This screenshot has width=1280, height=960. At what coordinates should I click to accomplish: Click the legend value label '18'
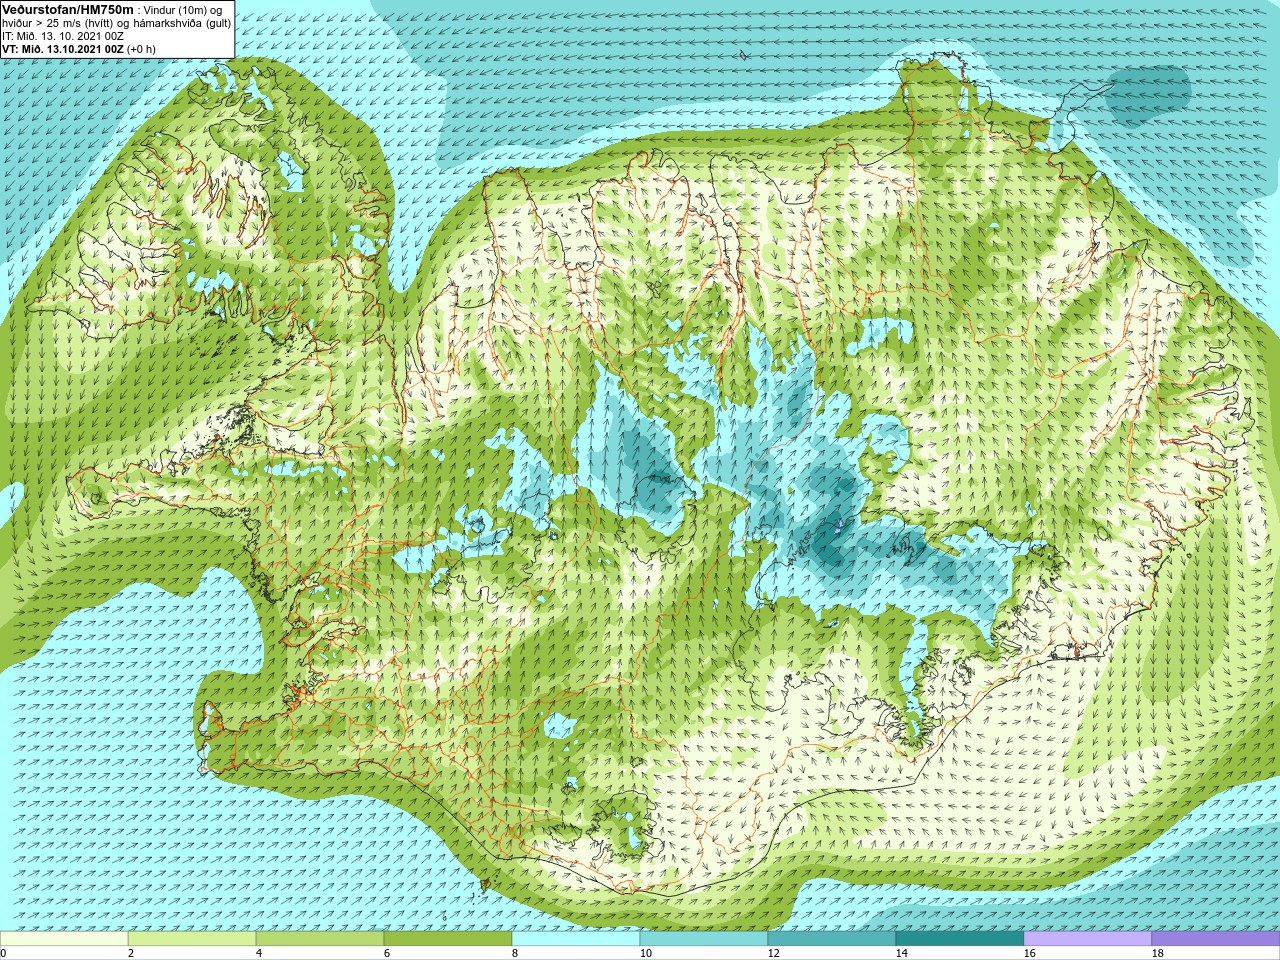coord(1157,953)
